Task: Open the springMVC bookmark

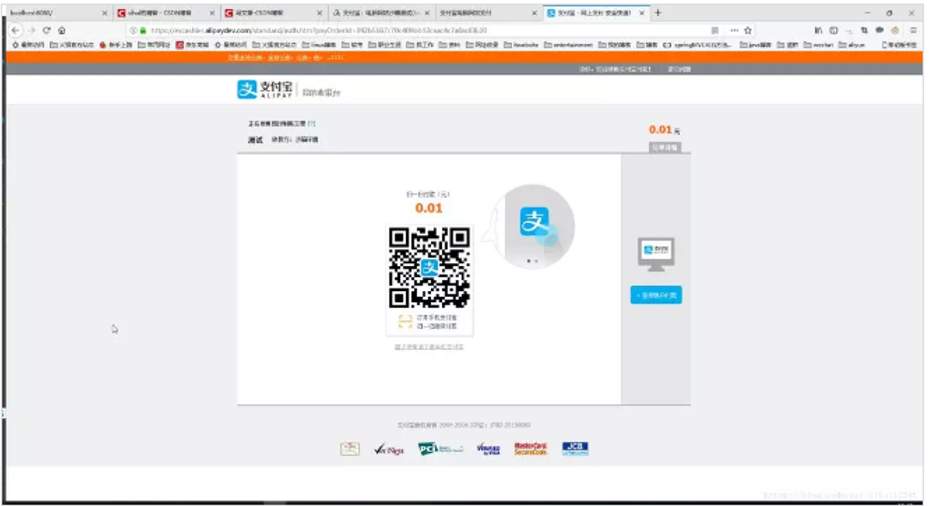Action: pos(697,45)
